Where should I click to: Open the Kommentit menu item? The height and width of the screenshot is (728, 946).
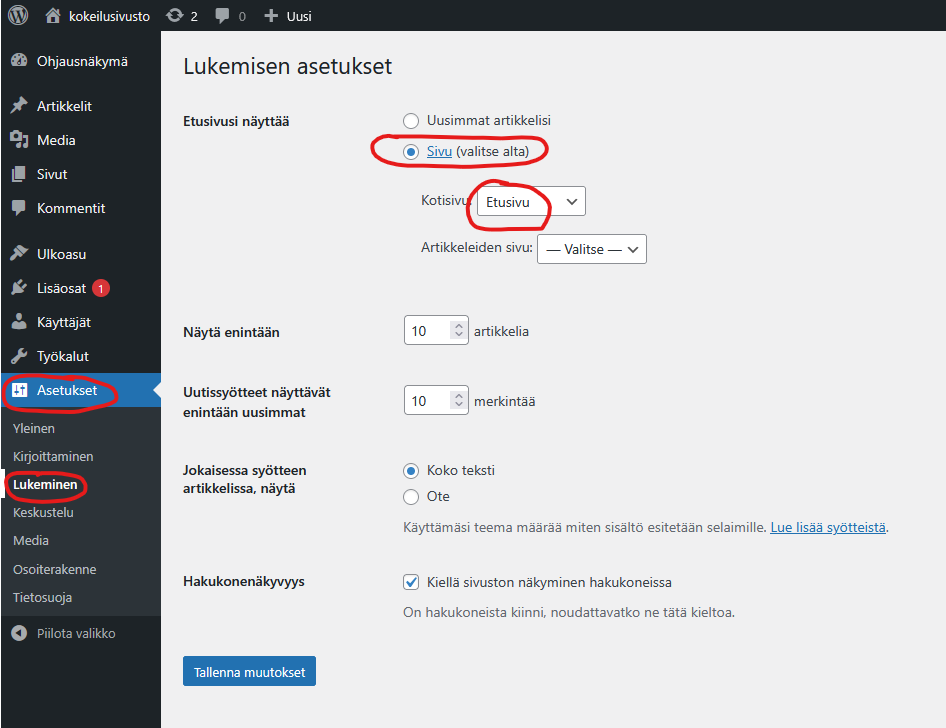point(71,208)
